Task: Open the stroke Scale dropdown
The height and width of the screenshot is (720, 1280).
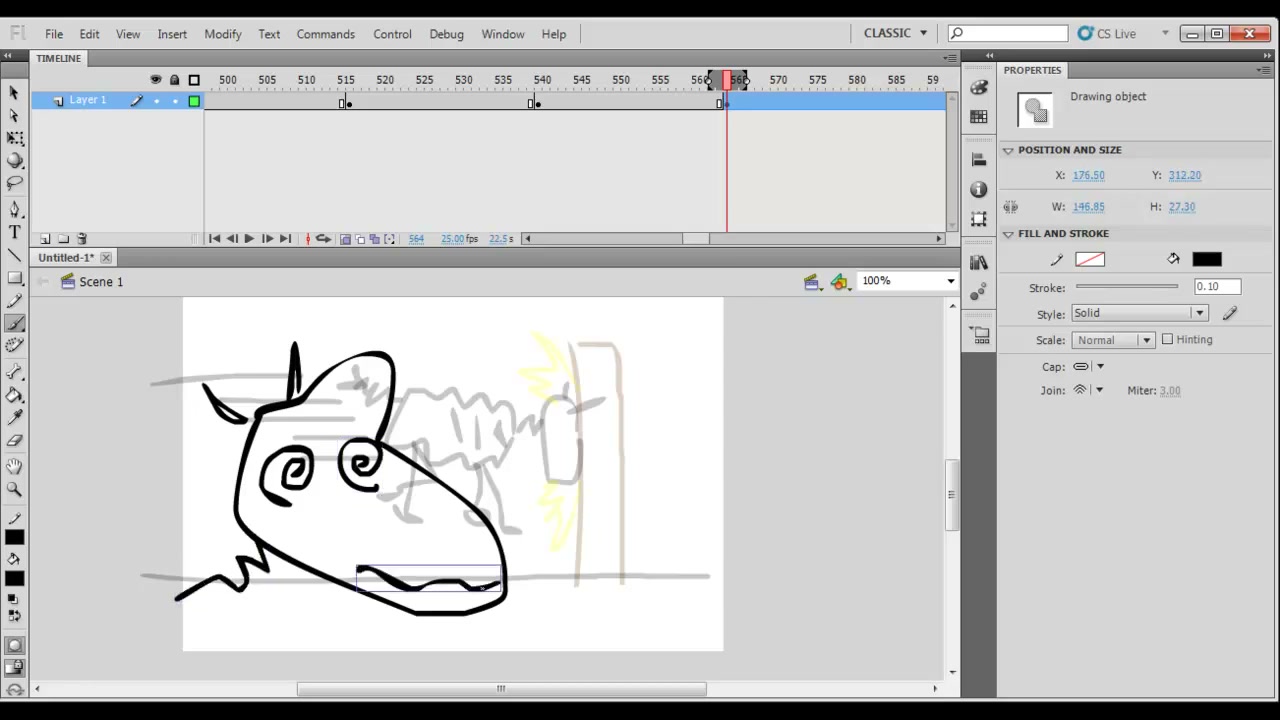Action: (1113, 340)
